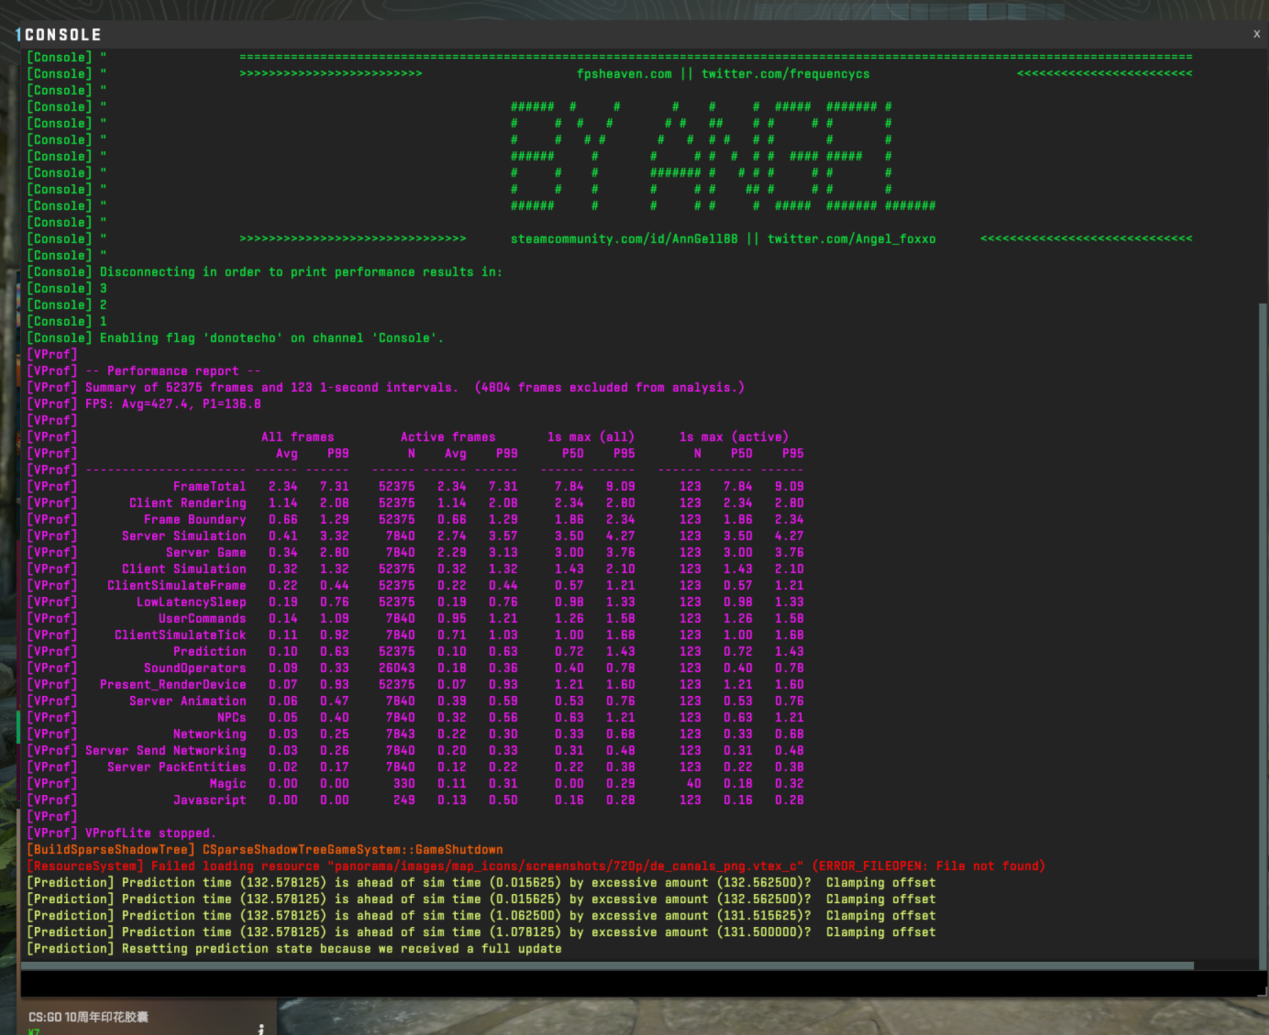Click the CONSOLE title text

coord(62,34)
